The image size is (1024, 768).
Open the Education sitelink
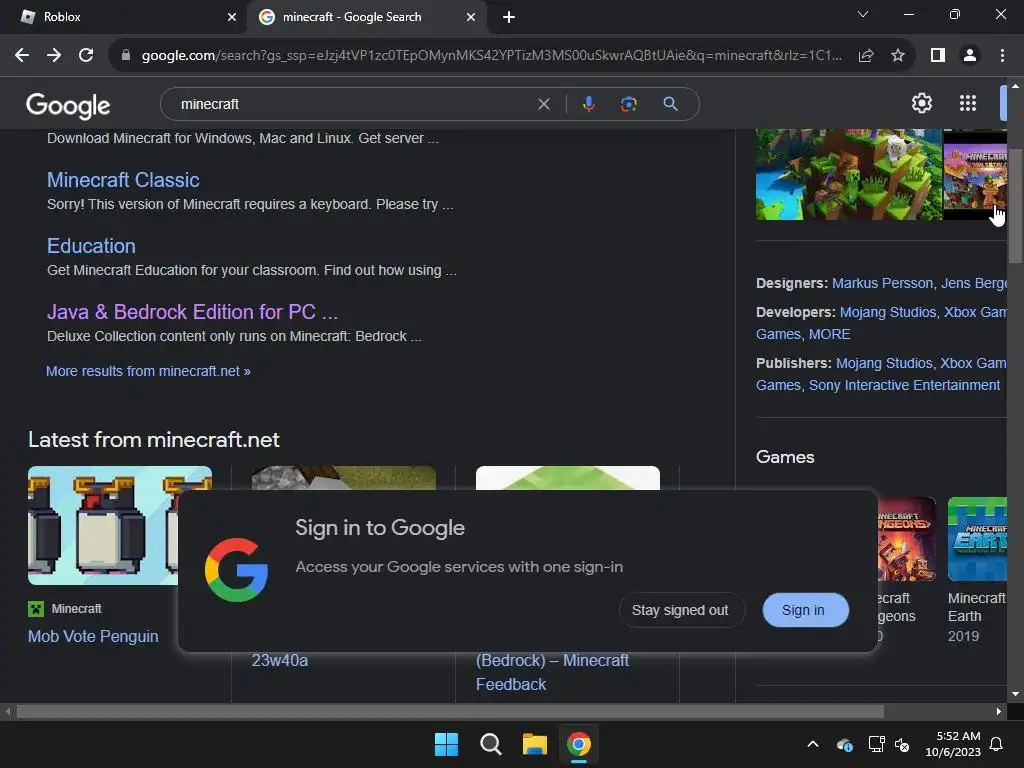click(x=91, y=246)
